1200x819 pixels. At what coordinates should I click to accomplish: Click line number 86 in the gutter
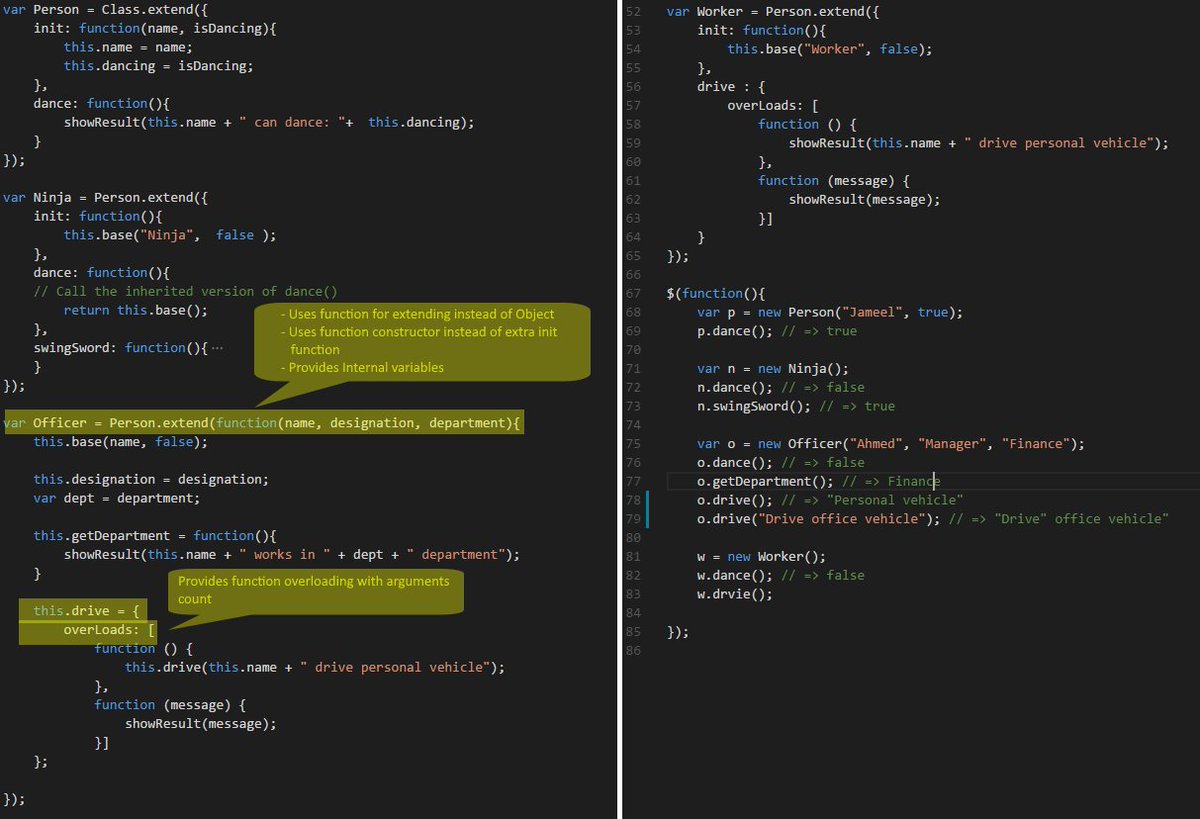(632, 650)
